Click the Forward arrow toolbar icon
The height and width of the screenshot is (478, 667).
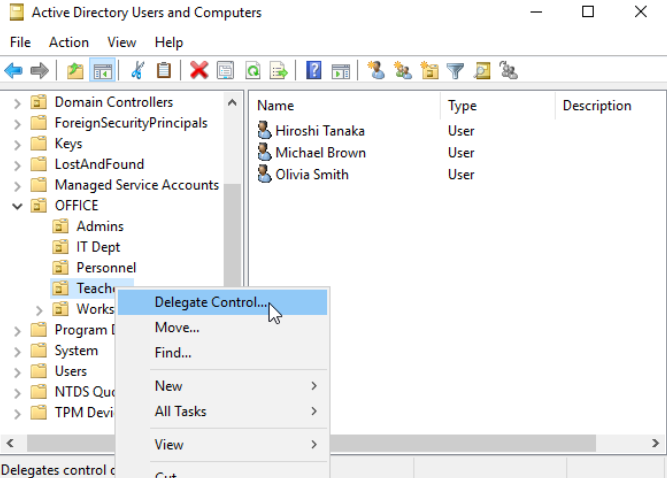(x=40, y=71)
